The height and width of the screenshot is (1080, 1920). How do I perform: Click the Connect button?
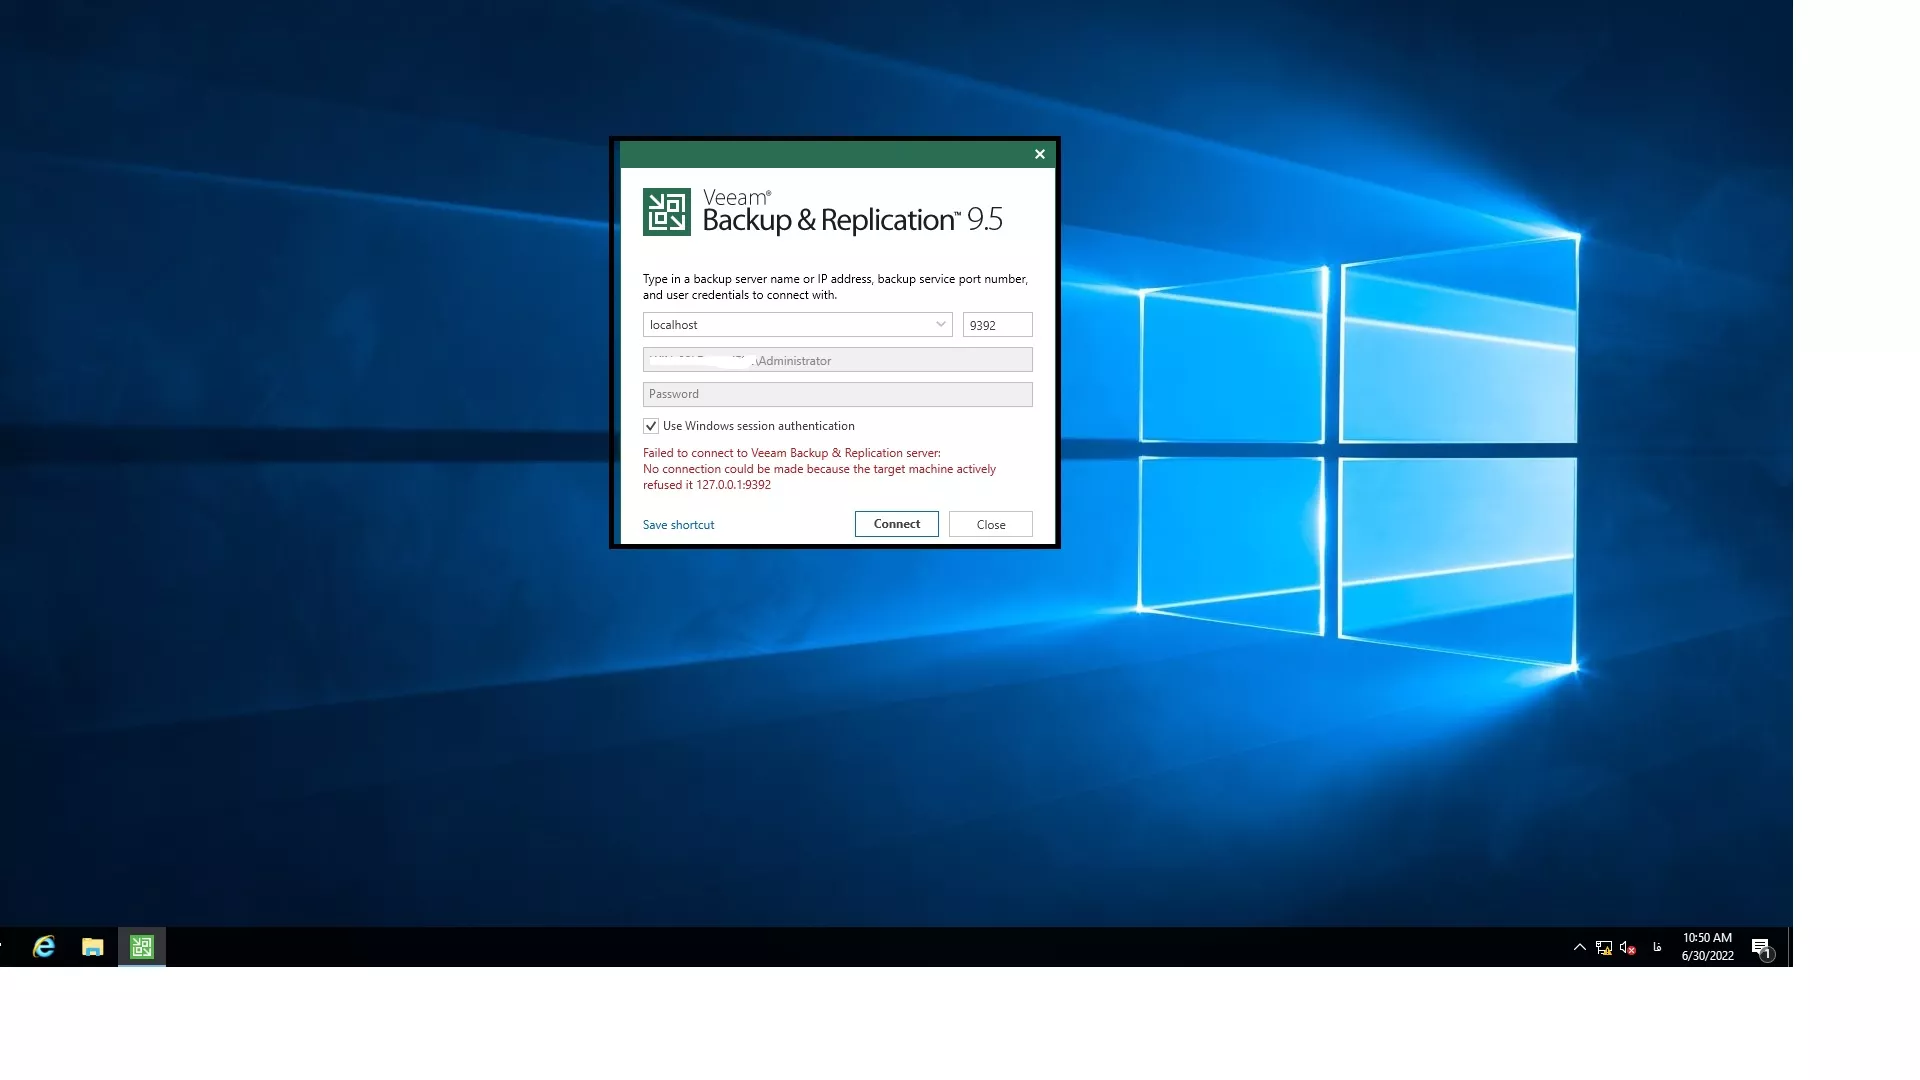[896, 524]
